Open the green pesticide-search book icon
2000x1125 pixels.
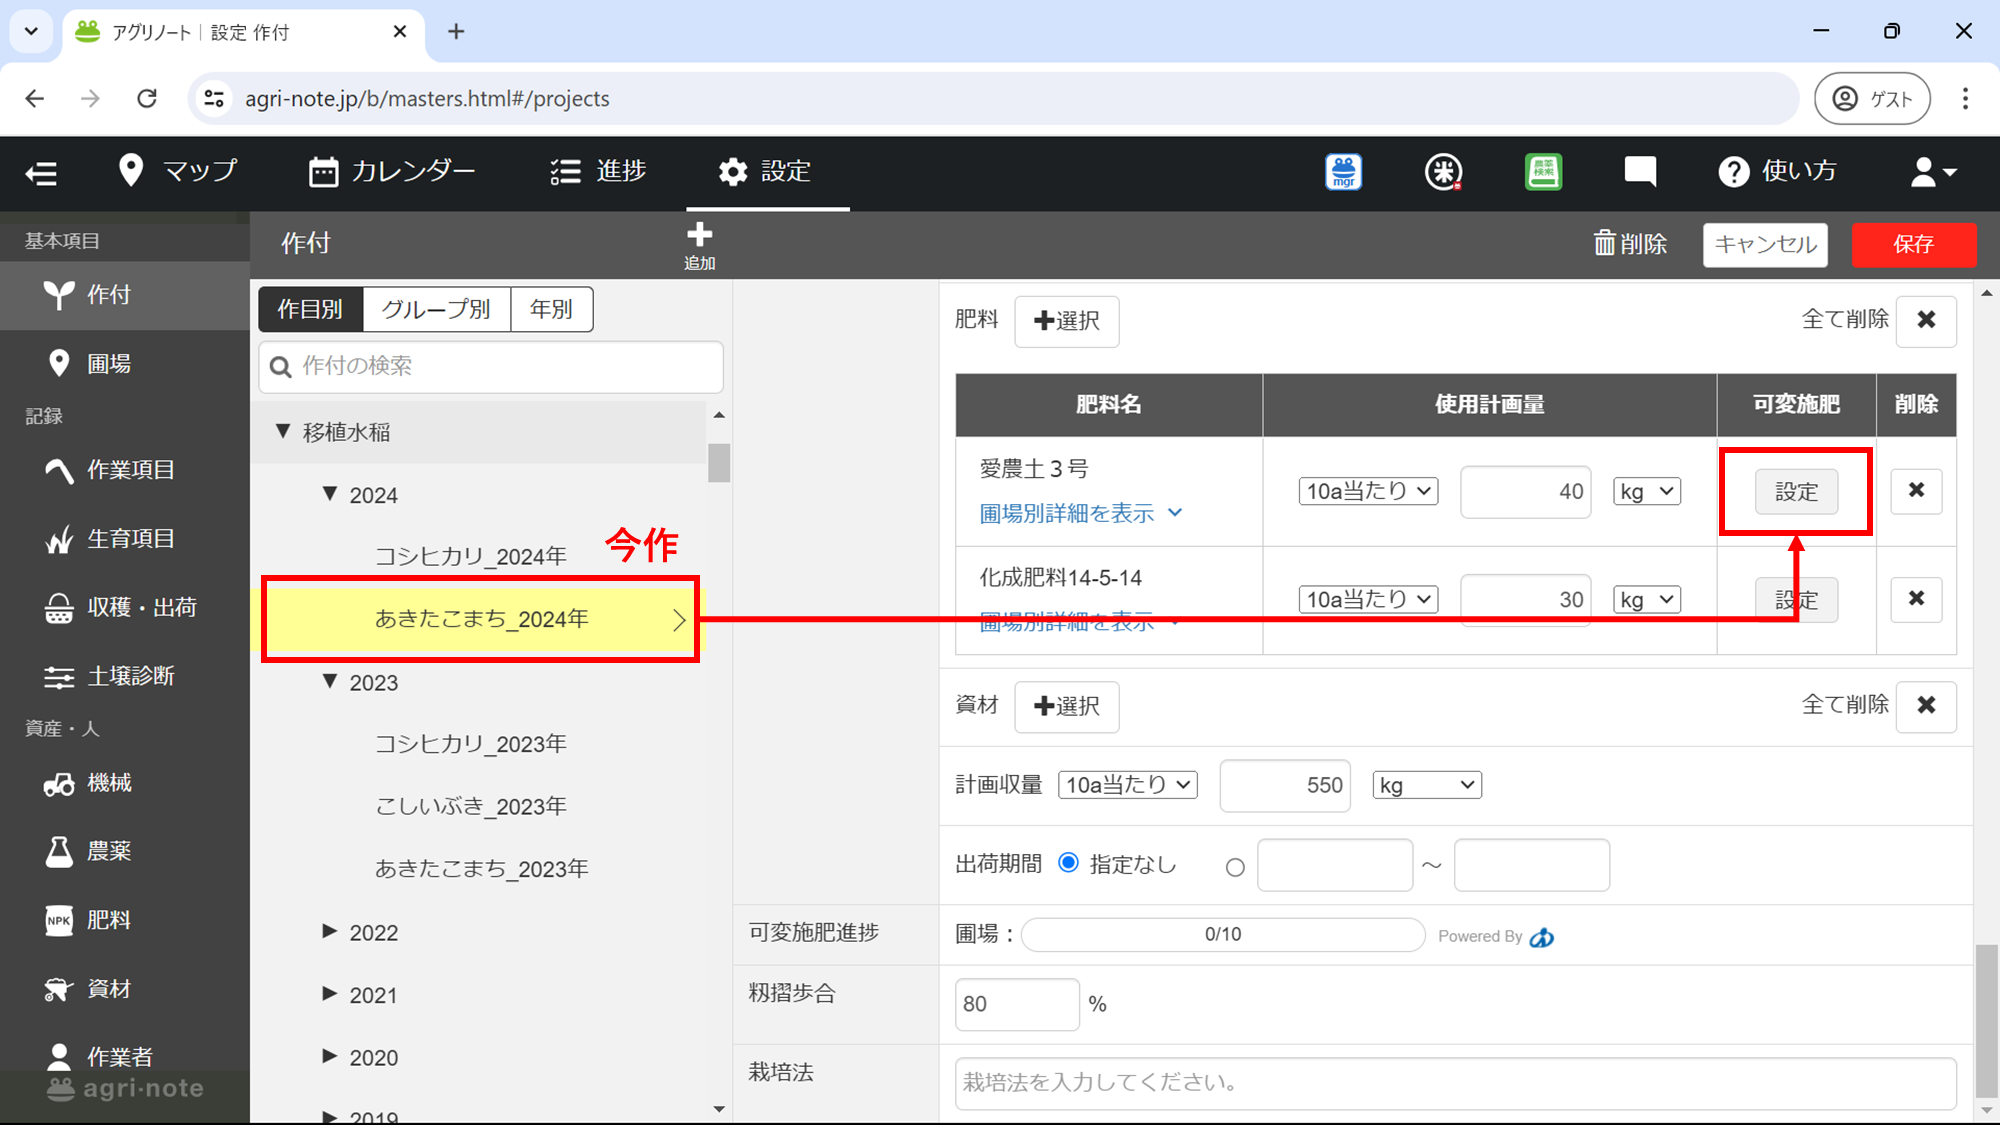pyautogui.click(x=1542, y=172)
